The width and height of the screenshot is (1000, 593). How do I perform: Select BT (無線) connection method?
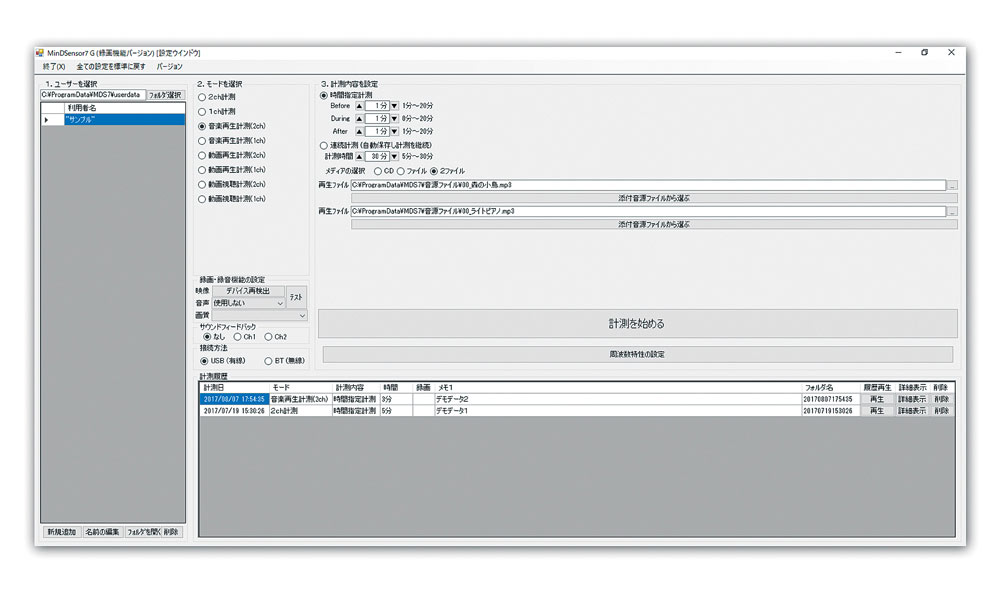267,361
